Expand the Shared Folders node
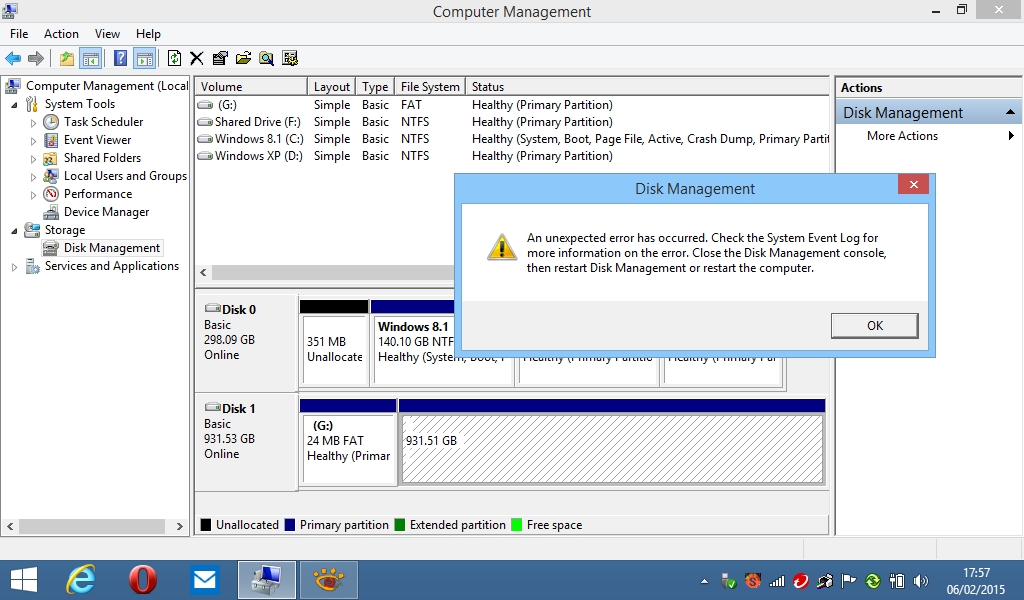 33,158
